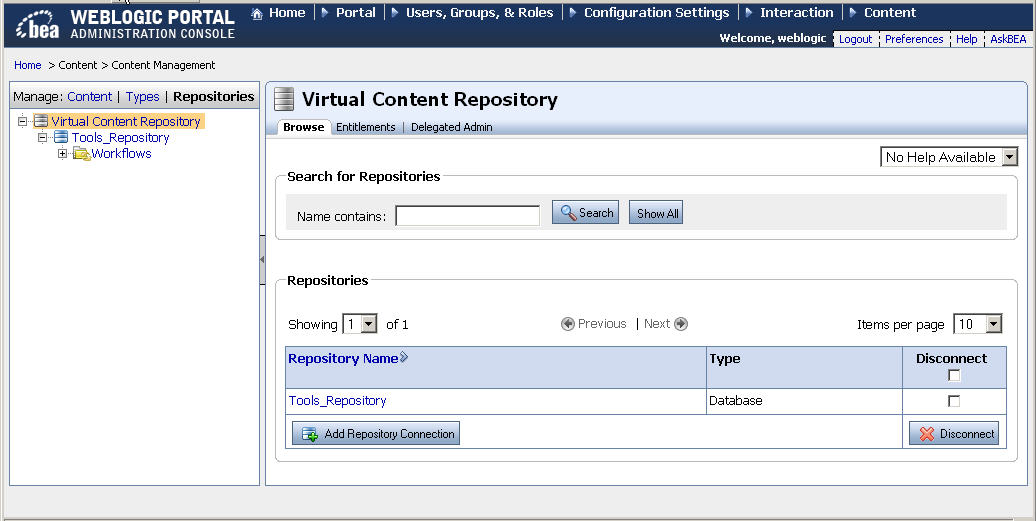This screenshot has width=1036, height=521.
Task: Open the Content top menu
Action: (890, 13)
